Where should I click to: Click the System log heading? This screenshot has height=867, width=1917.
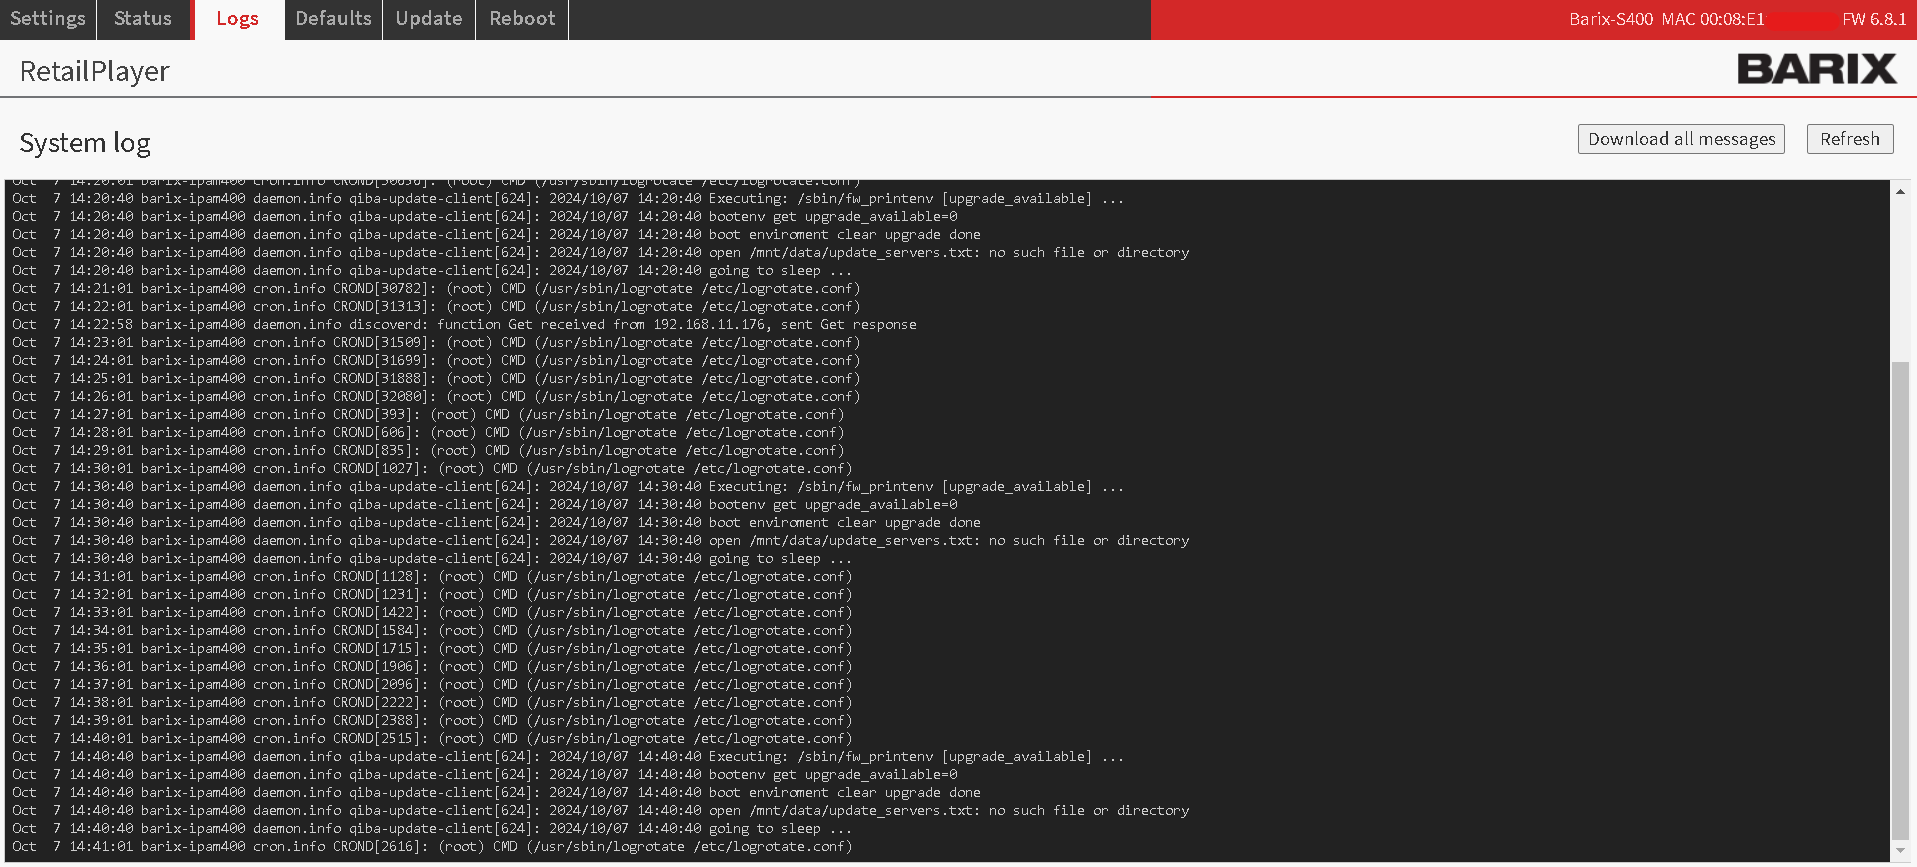point(85,143)
